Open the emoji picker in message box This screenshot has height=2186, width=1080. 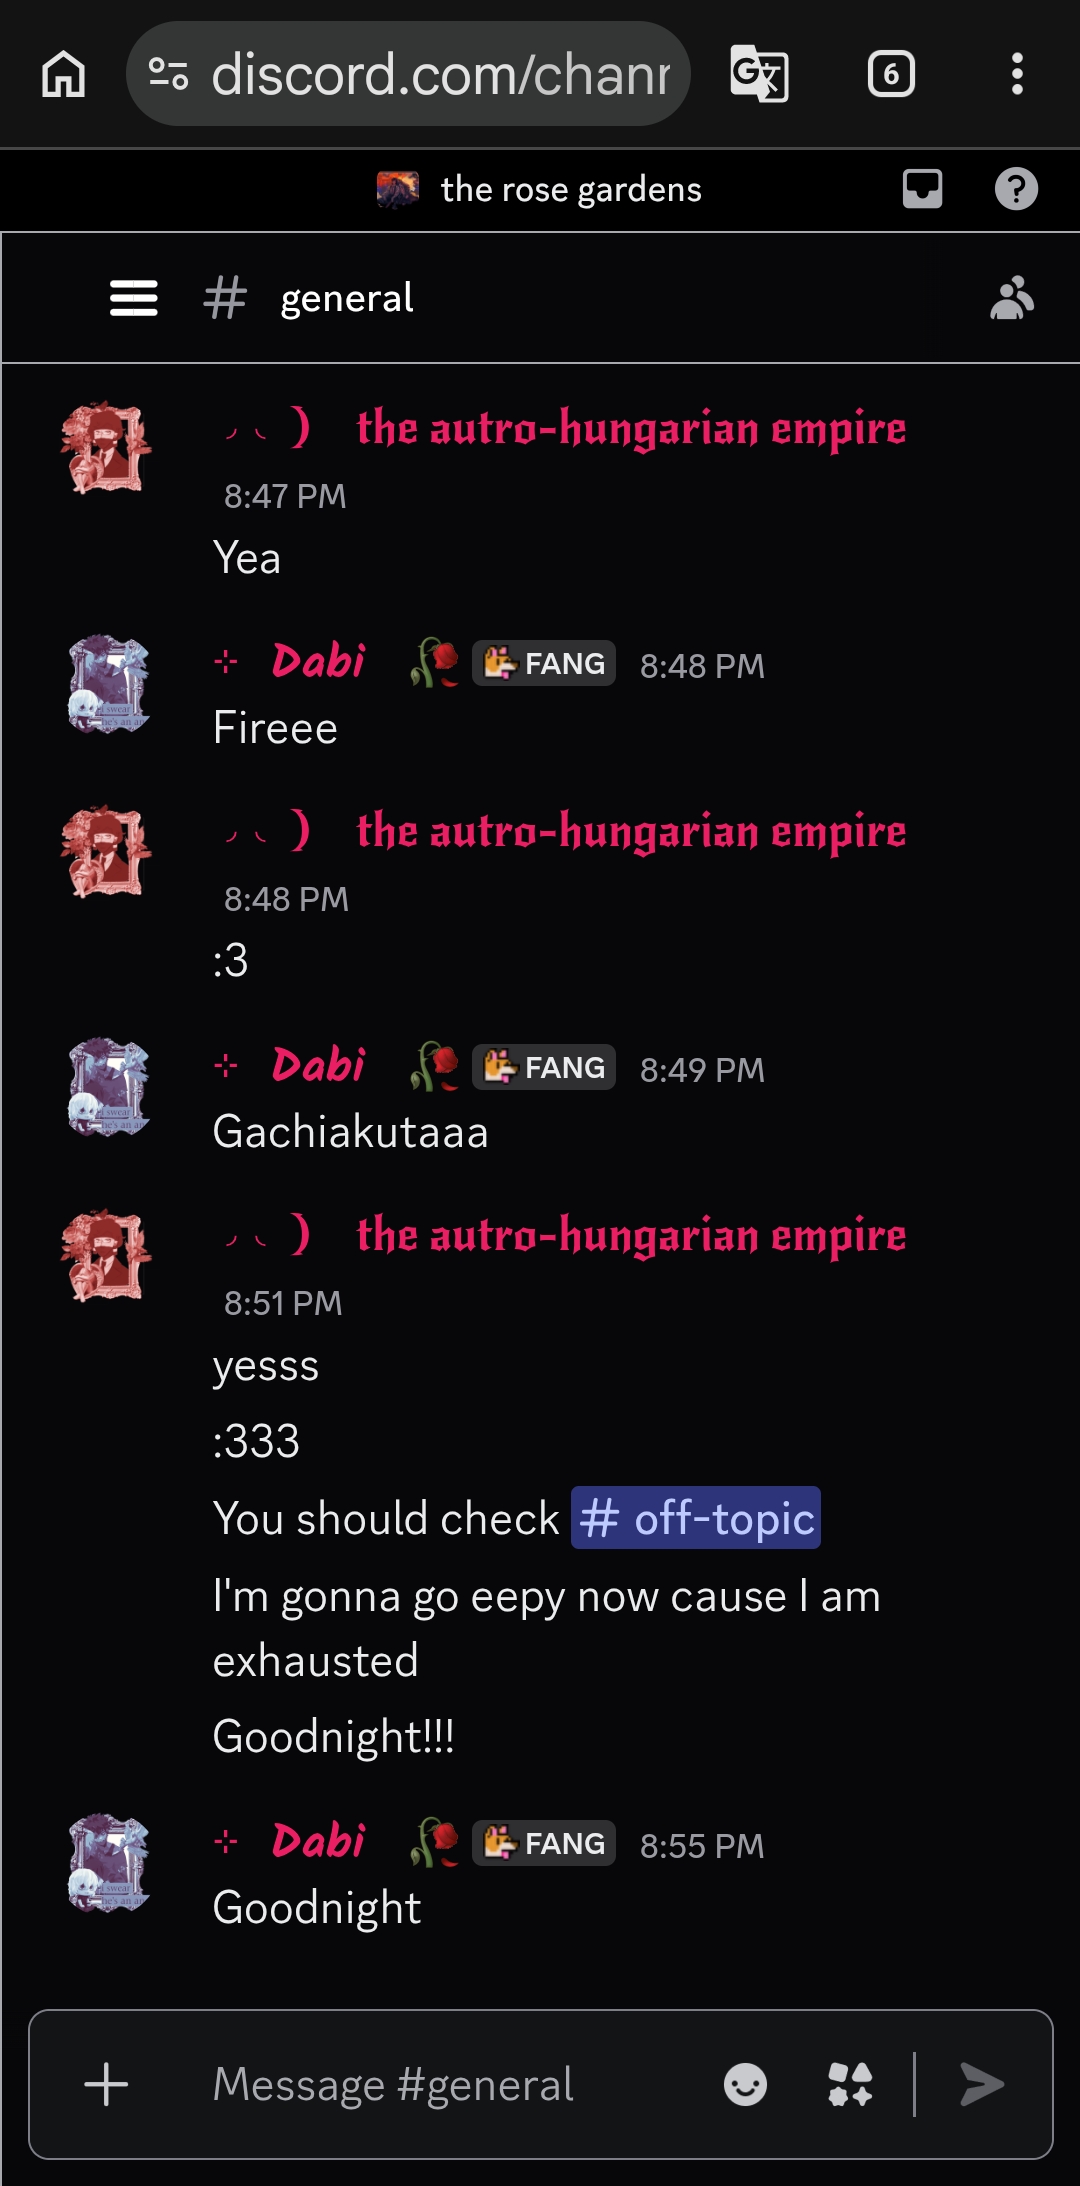pyautogui.click(x=745, y=2085)
